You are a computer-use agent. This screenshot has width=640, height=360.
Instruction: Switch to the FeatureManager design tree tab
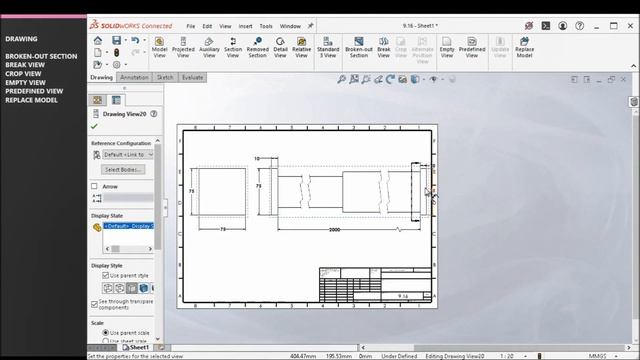97,100
